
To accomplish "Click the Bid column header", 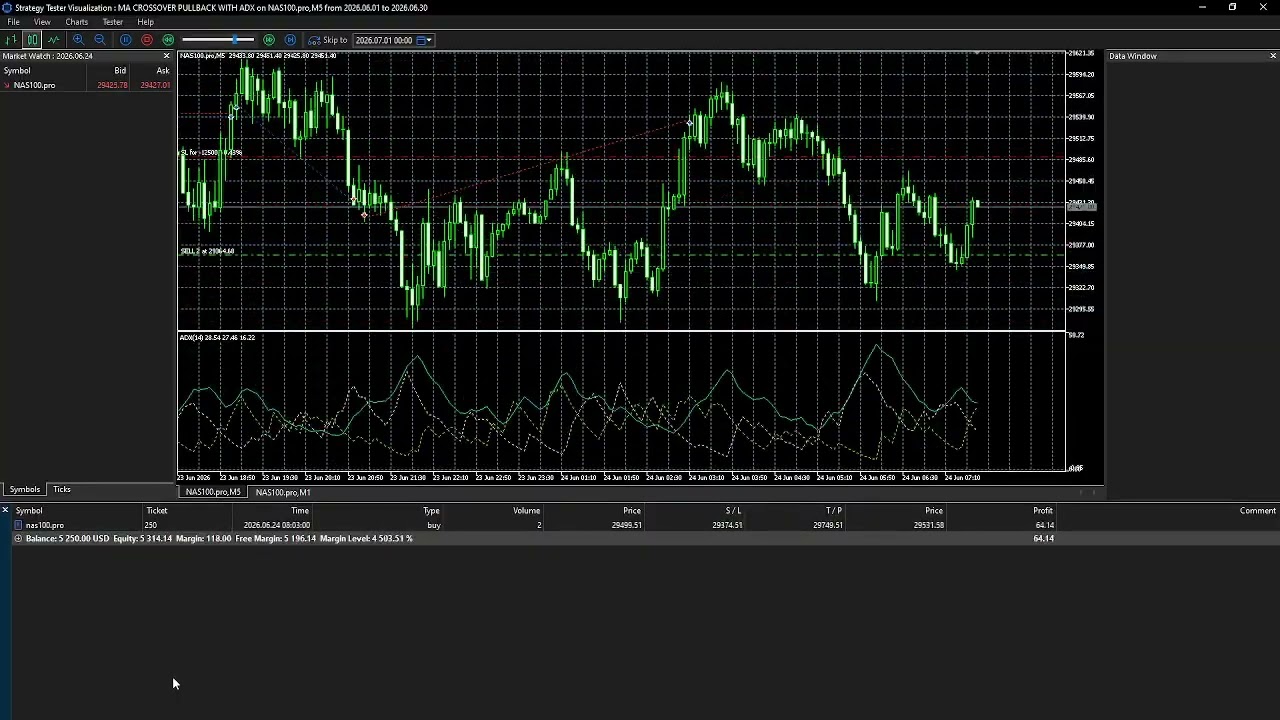I will point(120,71).
